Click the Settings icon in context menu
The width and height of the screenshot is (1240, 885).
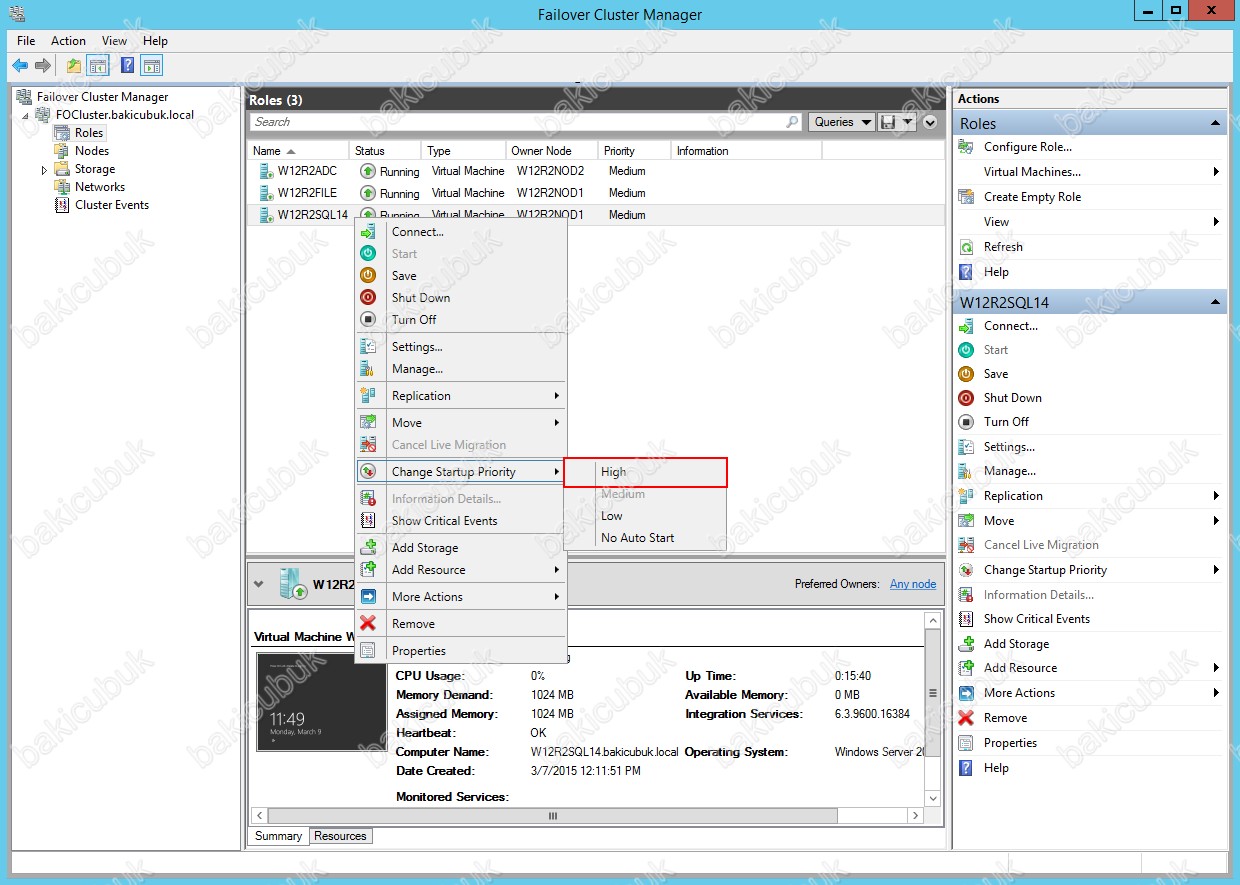pos(368,347)
